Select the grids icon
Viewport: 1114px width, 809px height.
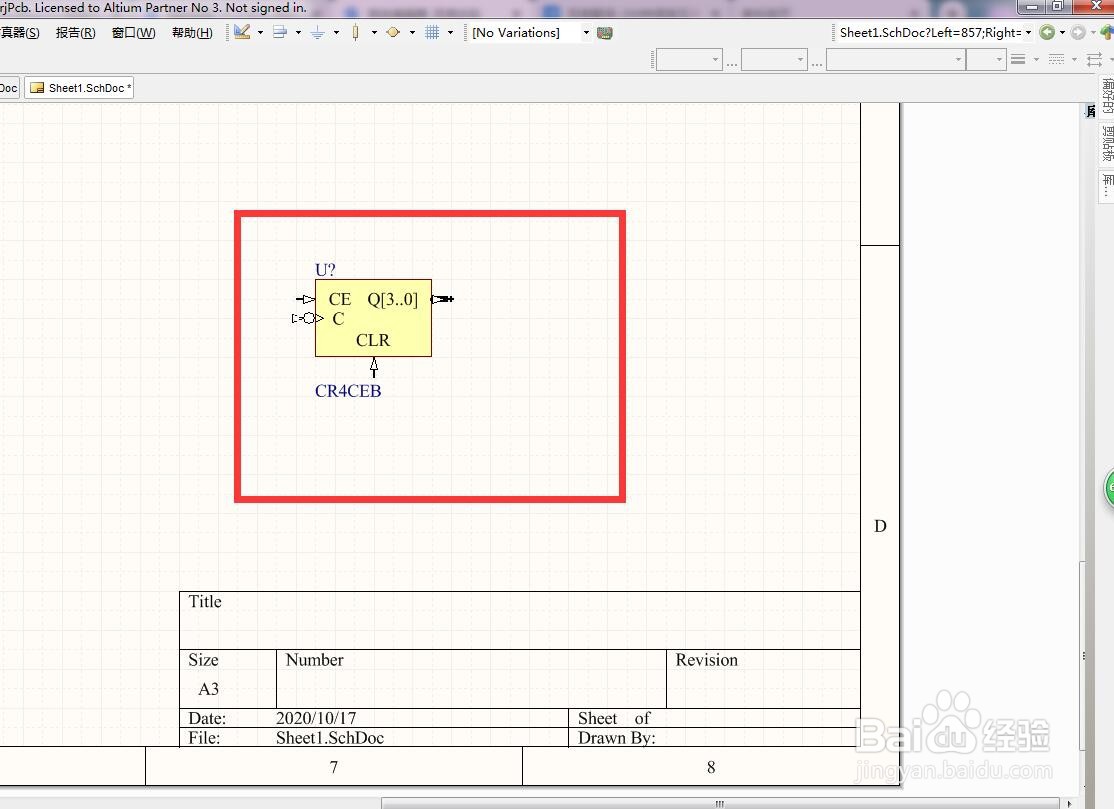click(432, 32)
